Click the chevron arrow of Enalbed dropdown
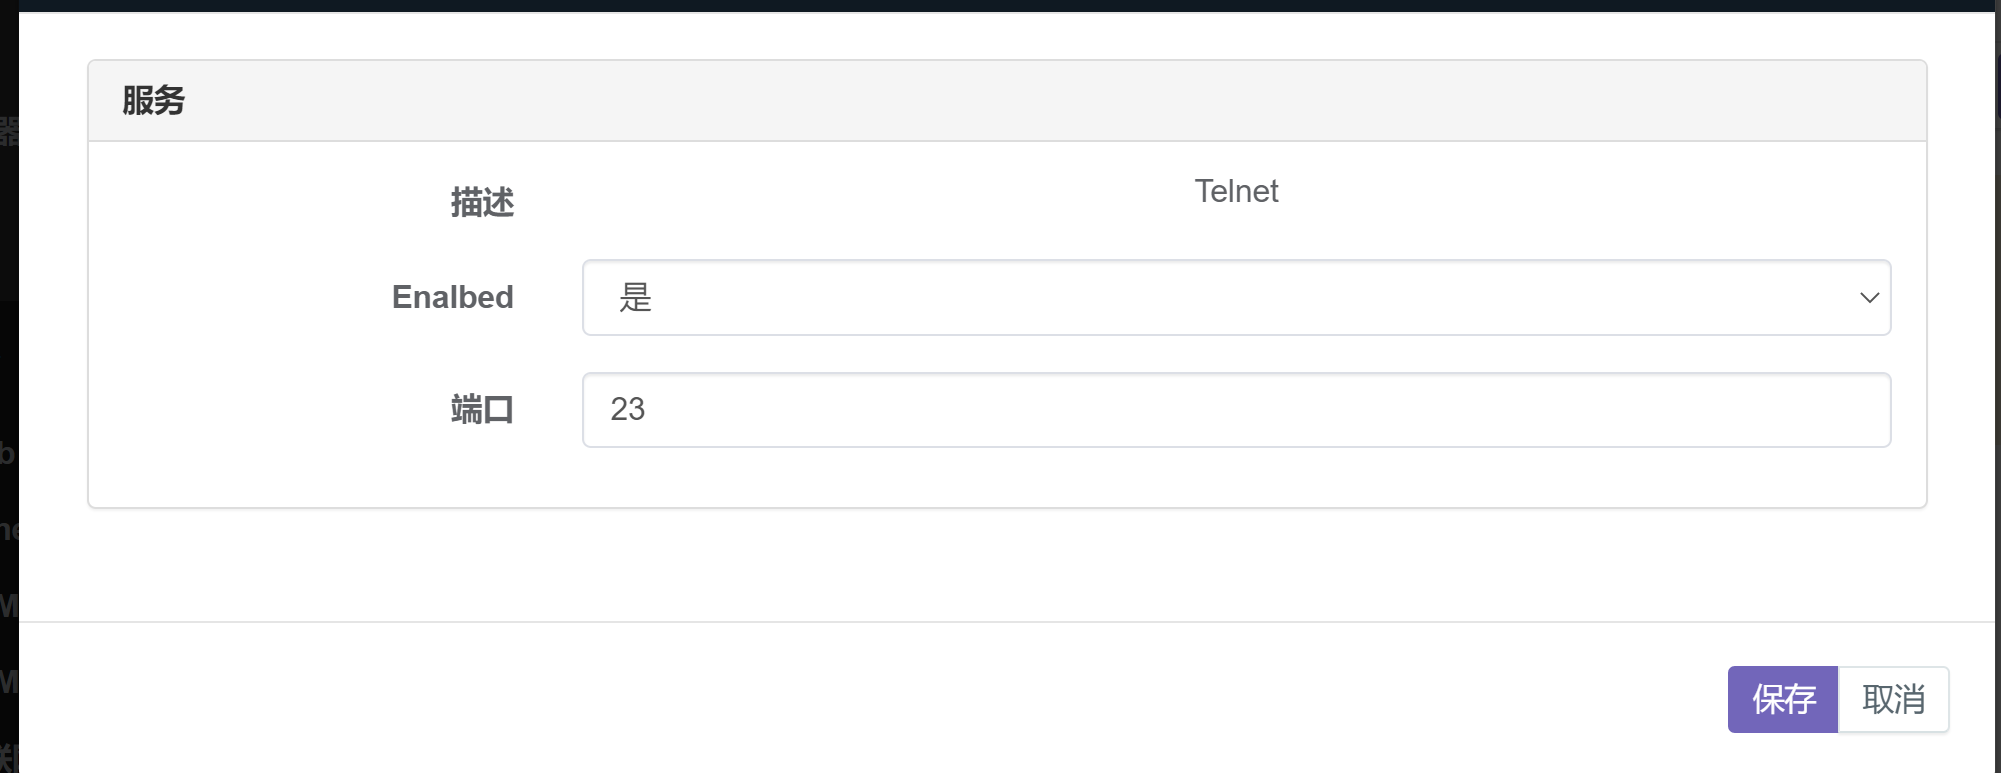The width and height of the screenshot is (2001, 773). 1869,298
